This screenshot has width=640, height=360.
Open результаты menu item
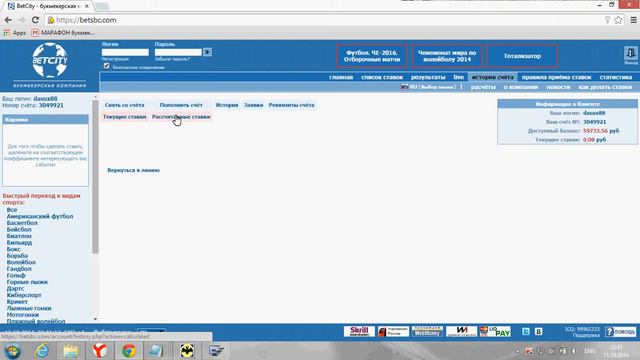tap(428, 77)
